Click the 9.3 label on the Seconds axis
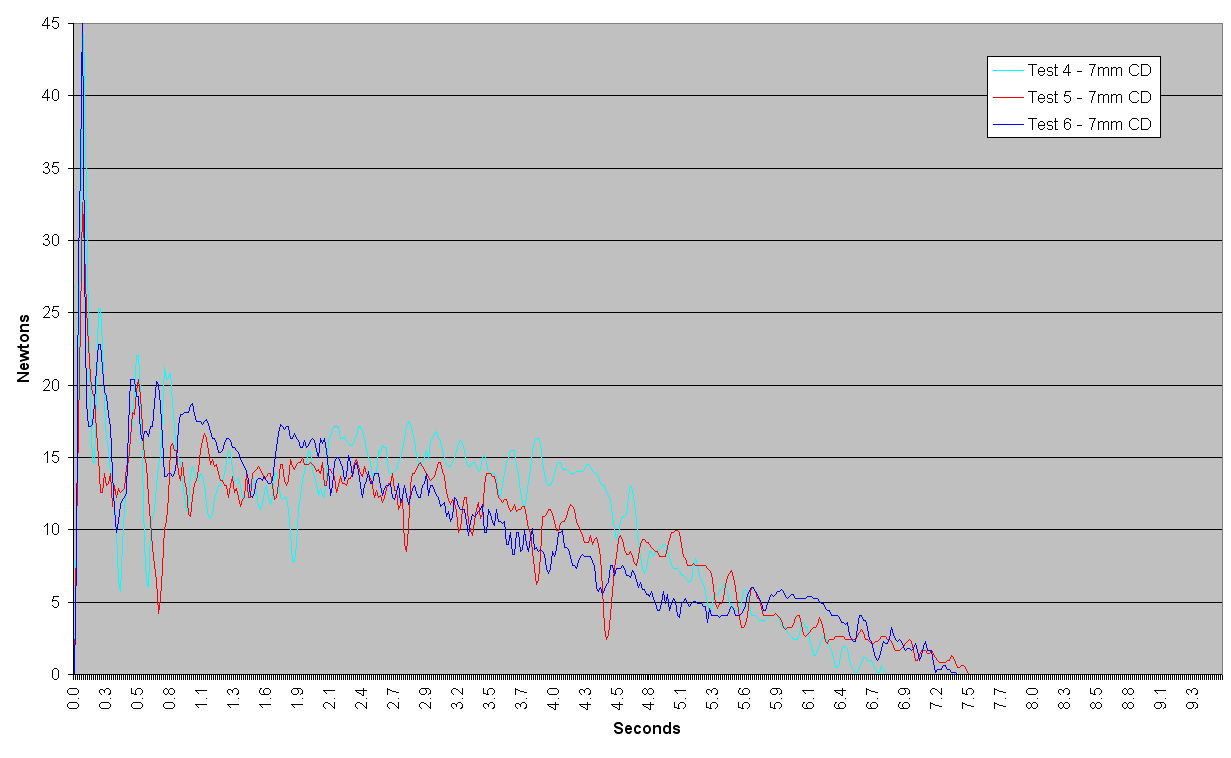Image resolution: width=1231 pixels, height=758 pixels. click(x=1192, y=692)
